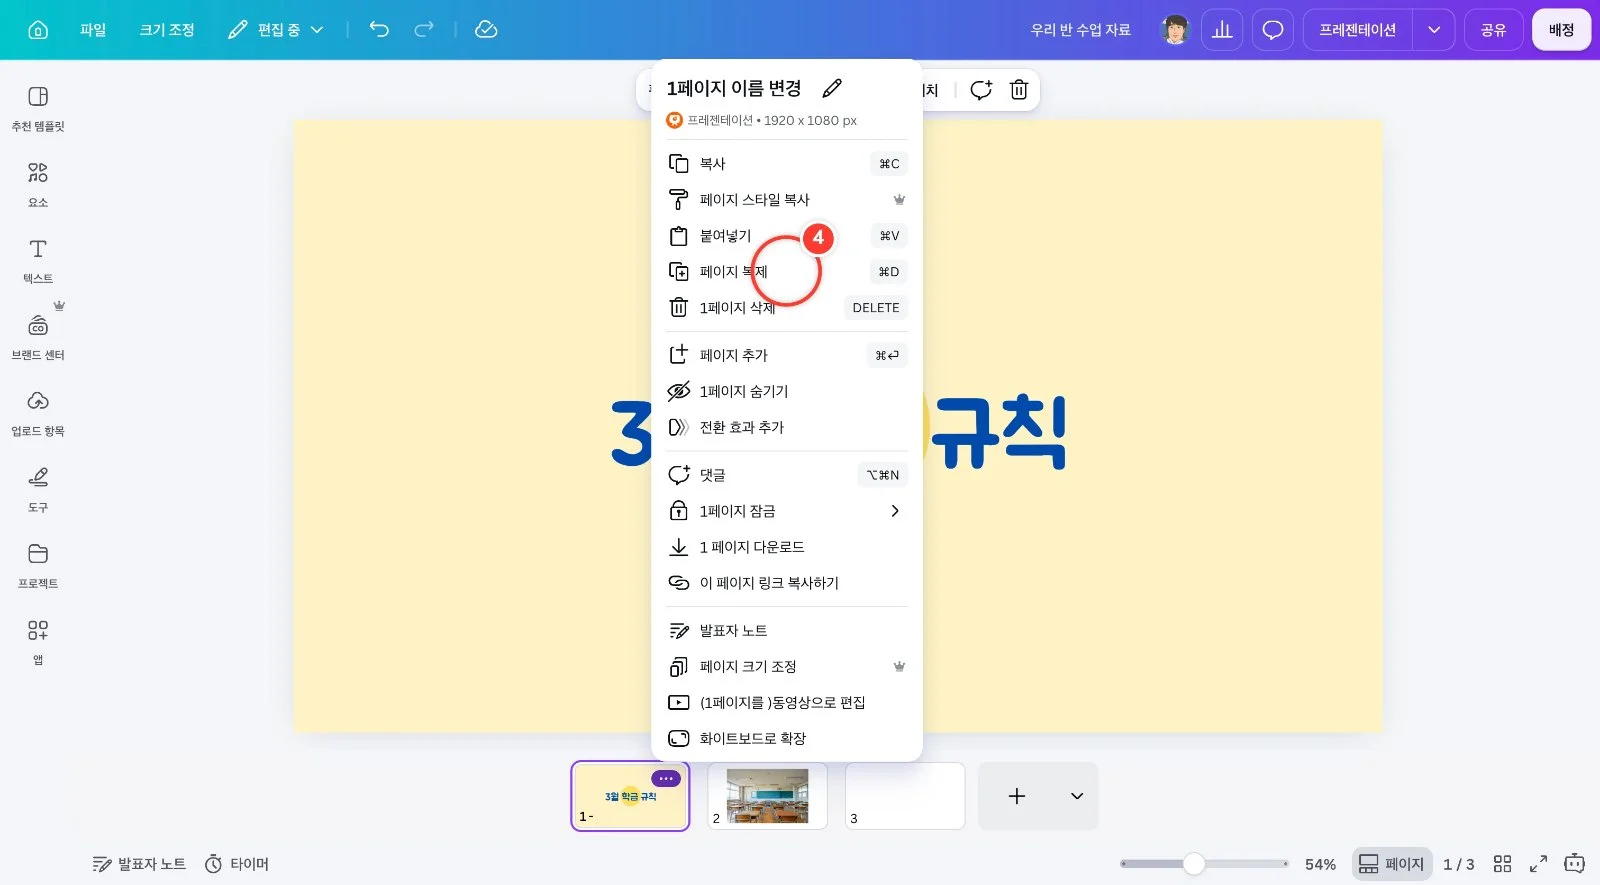Toggle 1페이지 숨기기 visibility

pos(787,391)
